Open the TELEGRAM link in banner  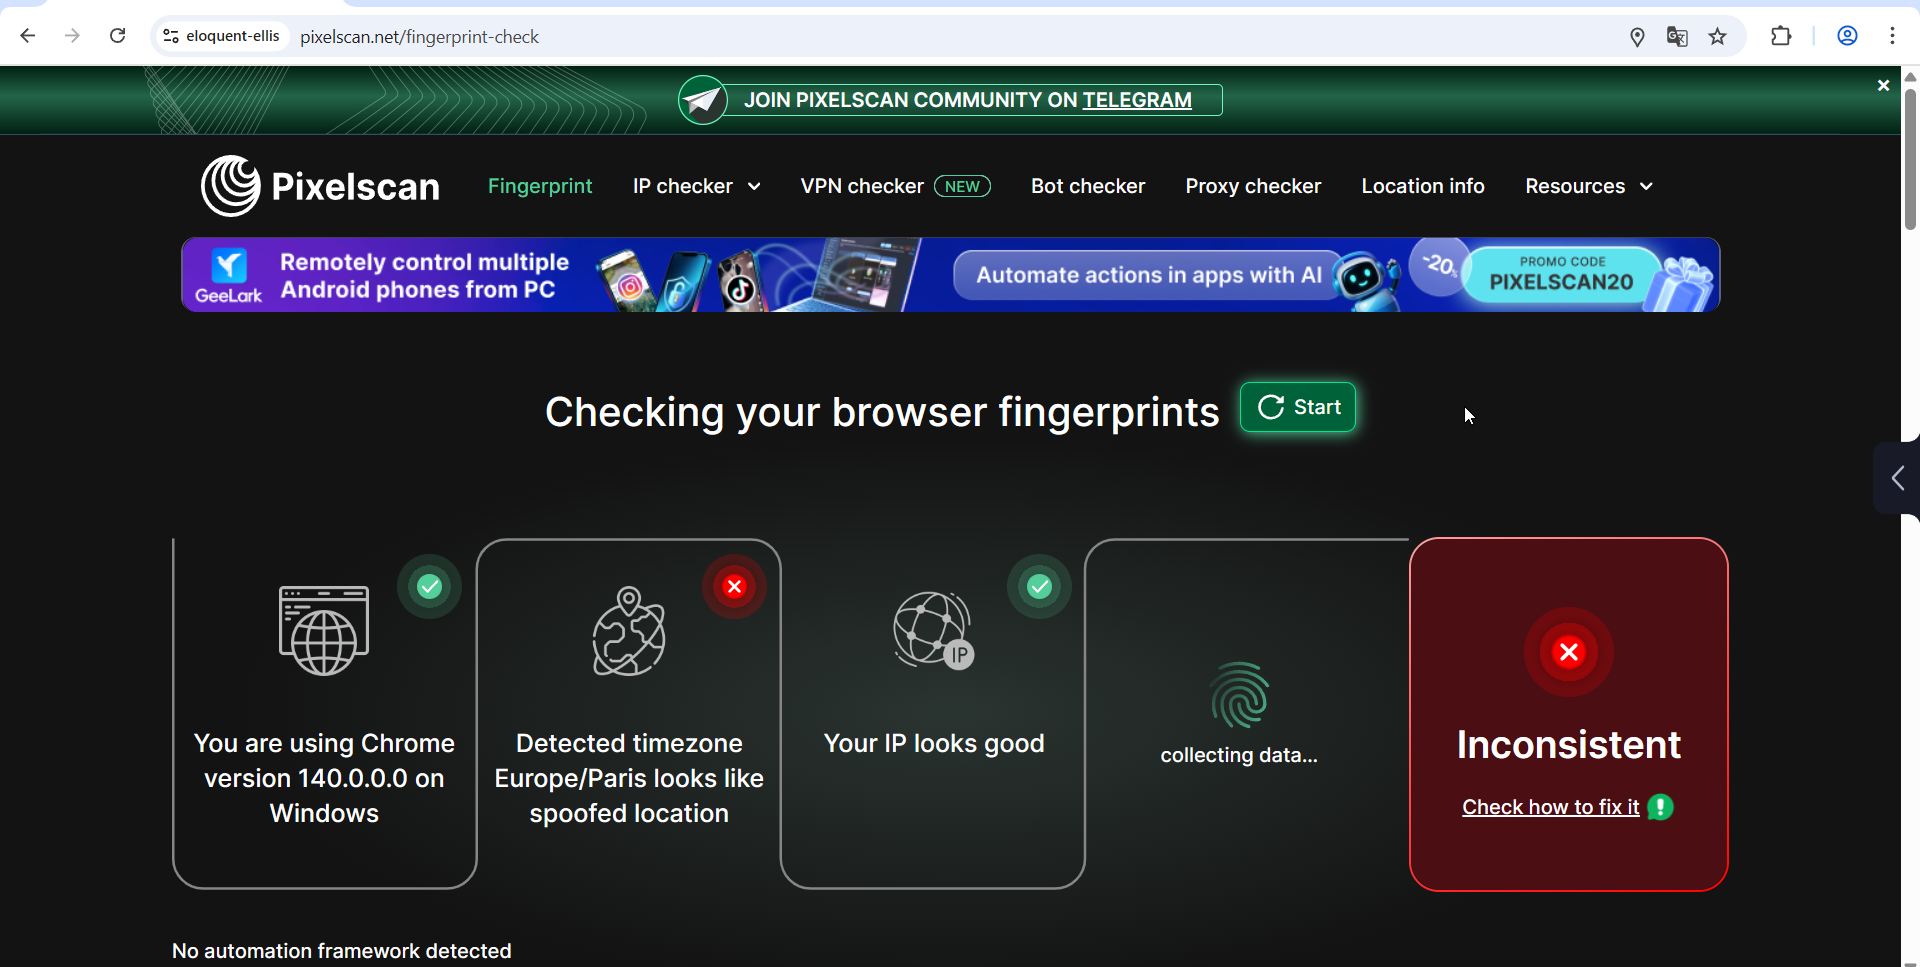pos(1137,100)
